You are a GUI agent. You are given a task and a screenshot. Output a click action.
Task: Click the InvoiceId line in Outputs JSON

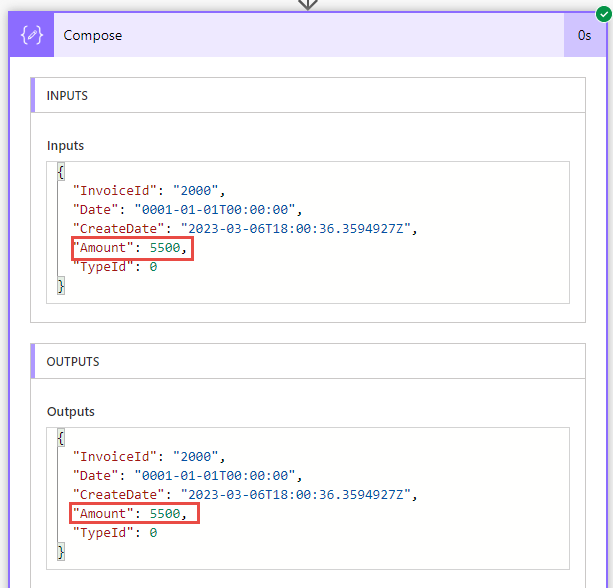149,457
